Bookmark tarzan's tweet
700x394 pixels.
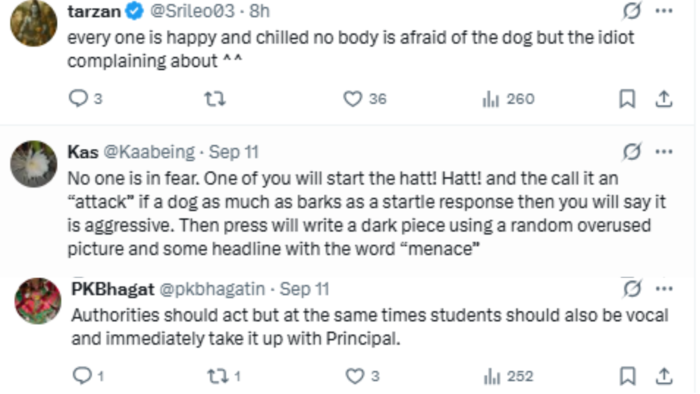(627, 99)
